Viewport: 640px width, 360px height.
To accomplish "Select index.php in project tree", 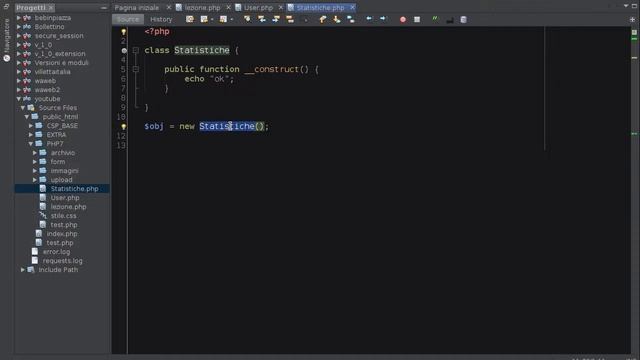I will click(x=62, y=233).
